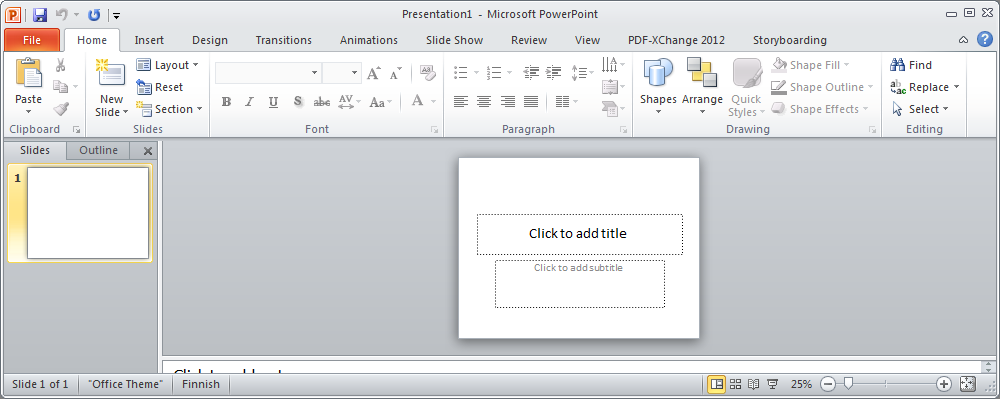Click the 25% zoom level
Screen dimensions: 1000x399
[801, 384]
